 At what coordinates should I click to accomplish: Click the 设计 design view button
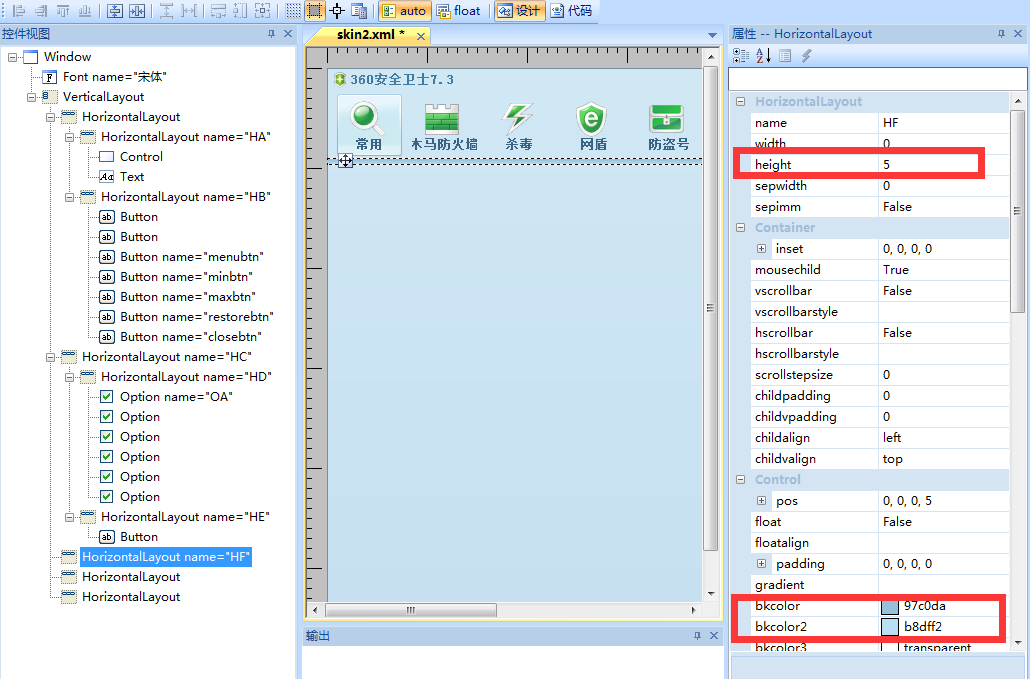(519, 11)
